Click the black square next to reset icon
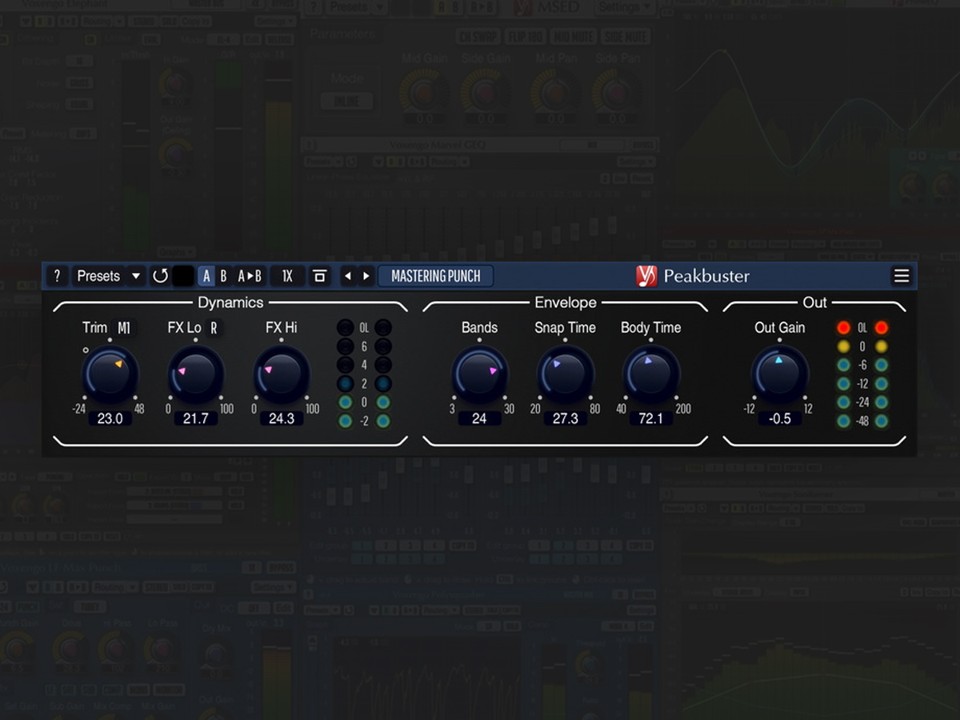Viewport: 960px width, 720px height. 184,276
